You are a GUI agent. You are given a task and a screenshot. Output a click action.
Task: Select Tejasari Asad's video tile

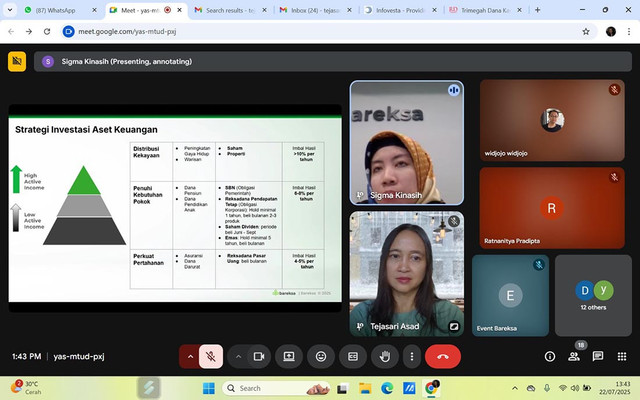(407, 274)
